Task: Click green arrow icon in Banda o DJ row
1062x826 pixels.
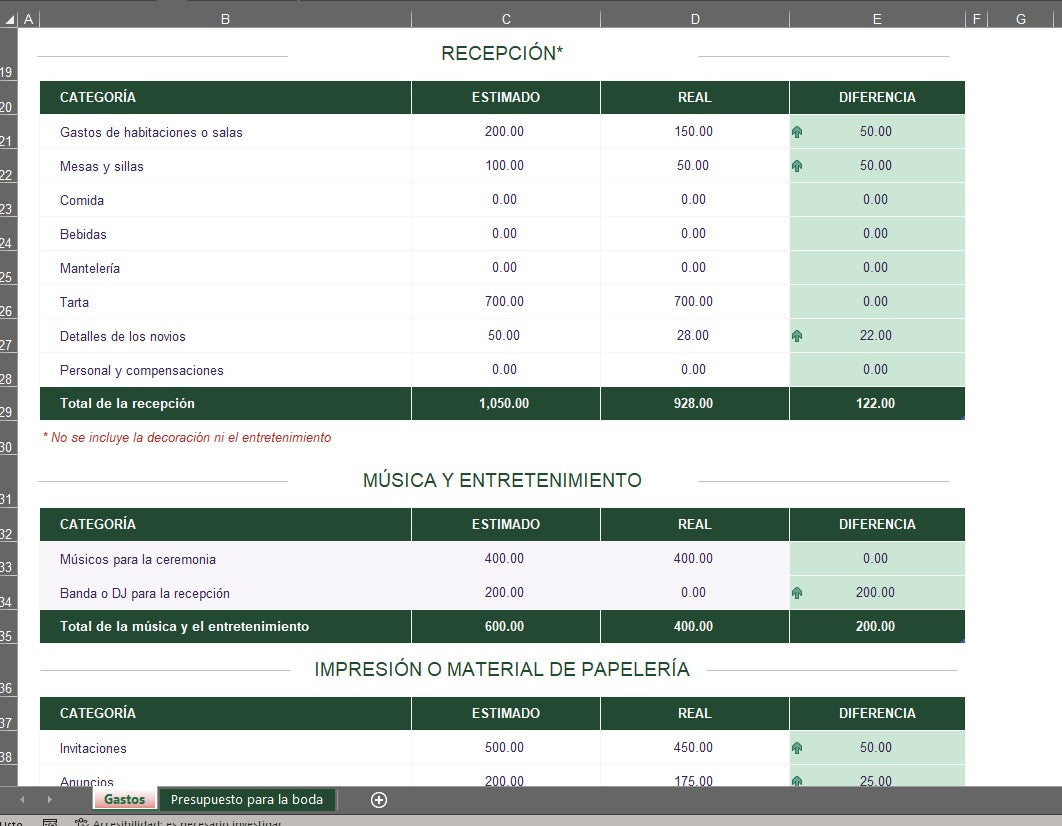Action: pyautogui.click(x=797, y=593)
